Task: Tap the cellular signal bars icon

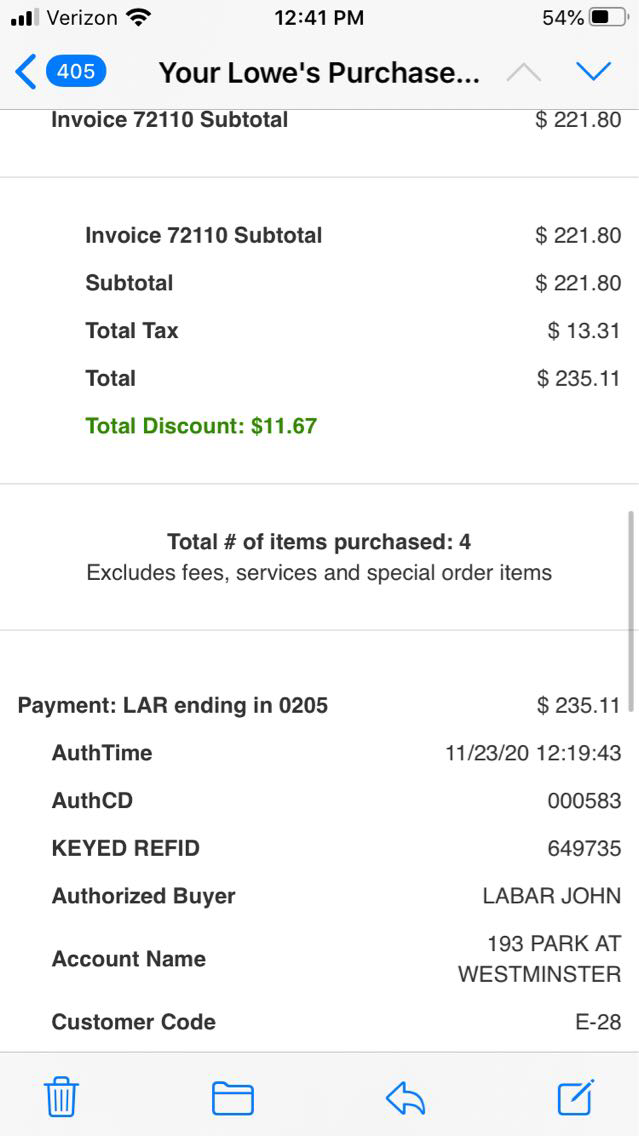Action: (x=24, y=18)
